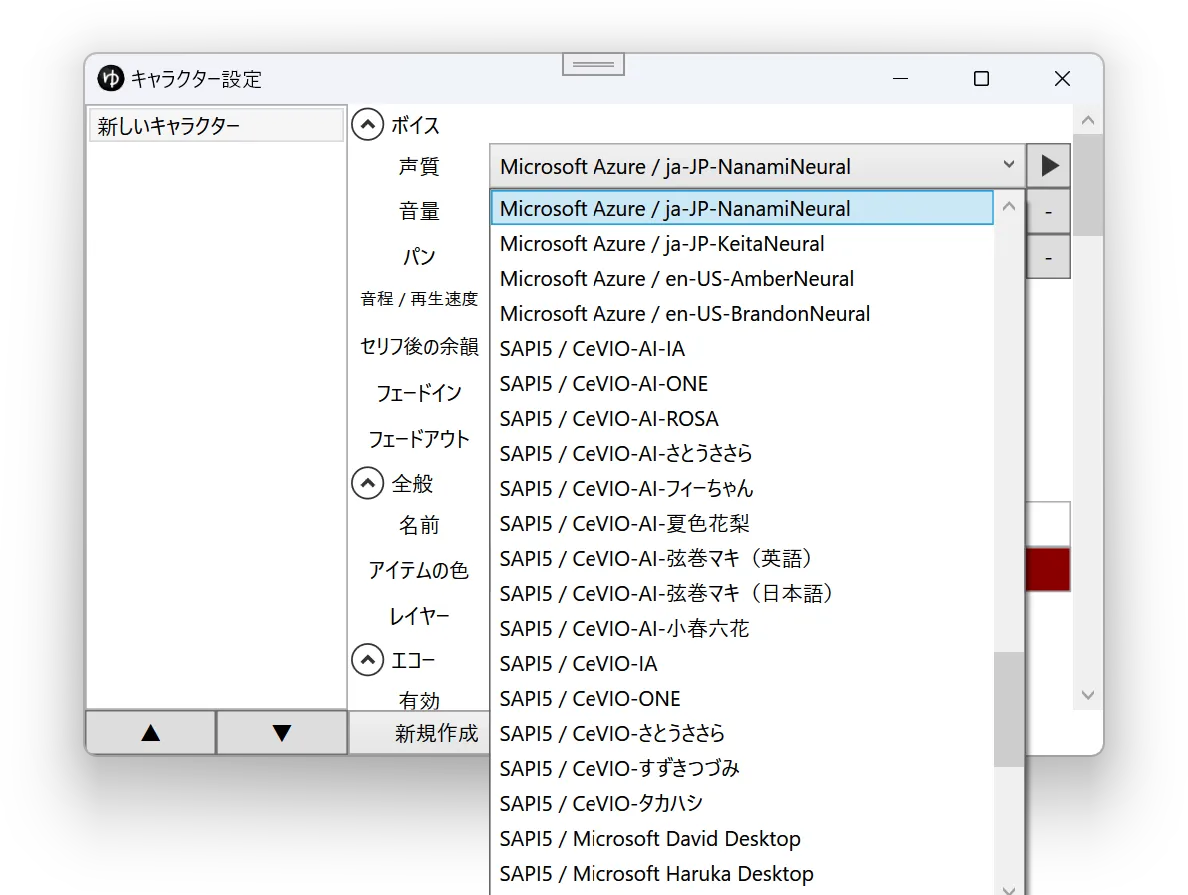Screen dimensions: 1188x895
Task: Click settings panel scrollbar up arrow
Action: [1088, 120]
